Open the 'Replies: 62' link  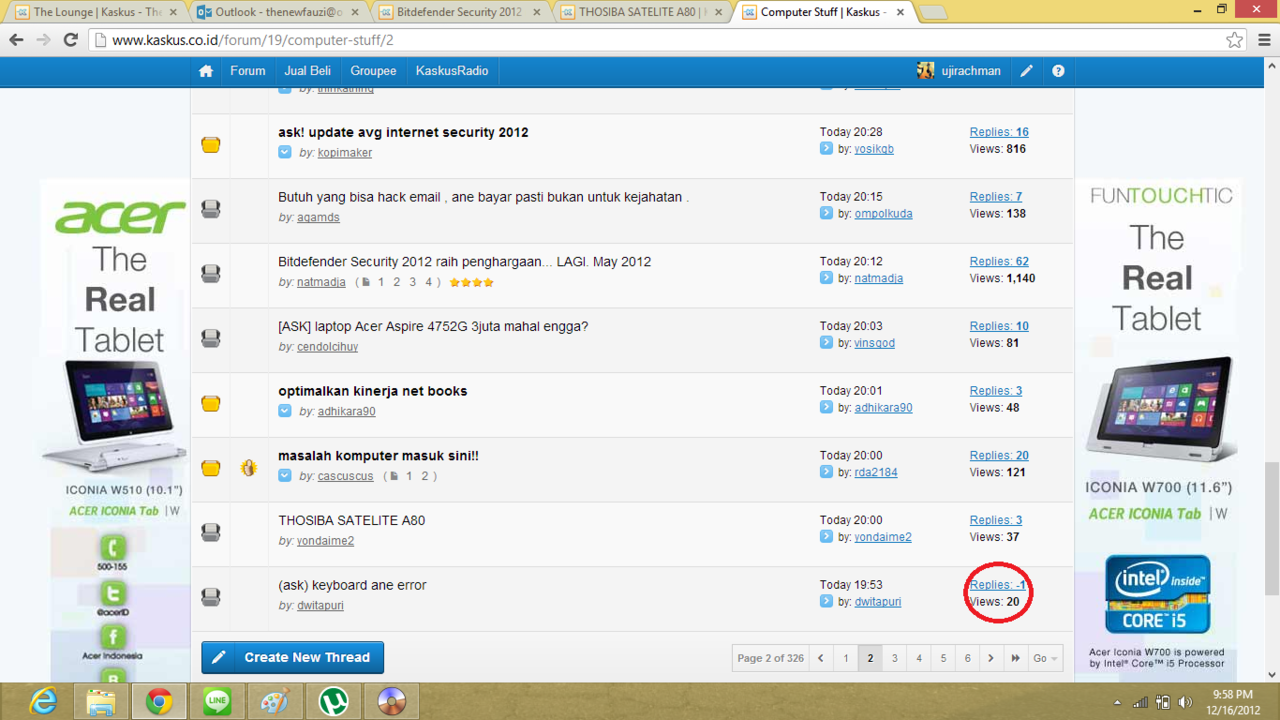998,262
